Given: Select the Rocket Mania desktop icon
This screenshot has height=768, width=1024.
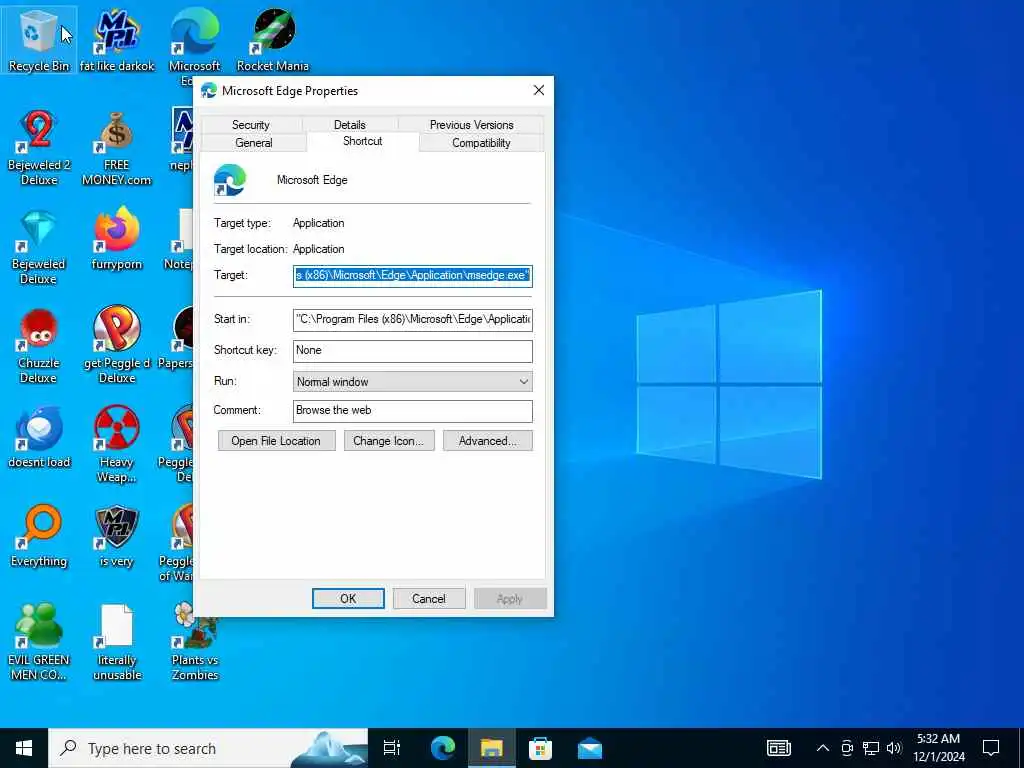Looking at the screenshot, I should coord(273,39).
